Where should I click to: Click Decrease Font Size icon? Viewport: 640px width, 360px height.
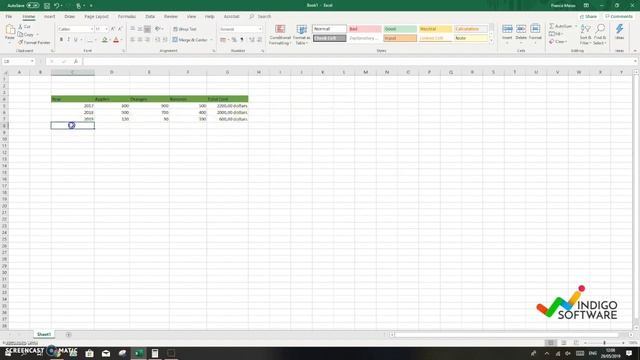(x=120, y=29)
